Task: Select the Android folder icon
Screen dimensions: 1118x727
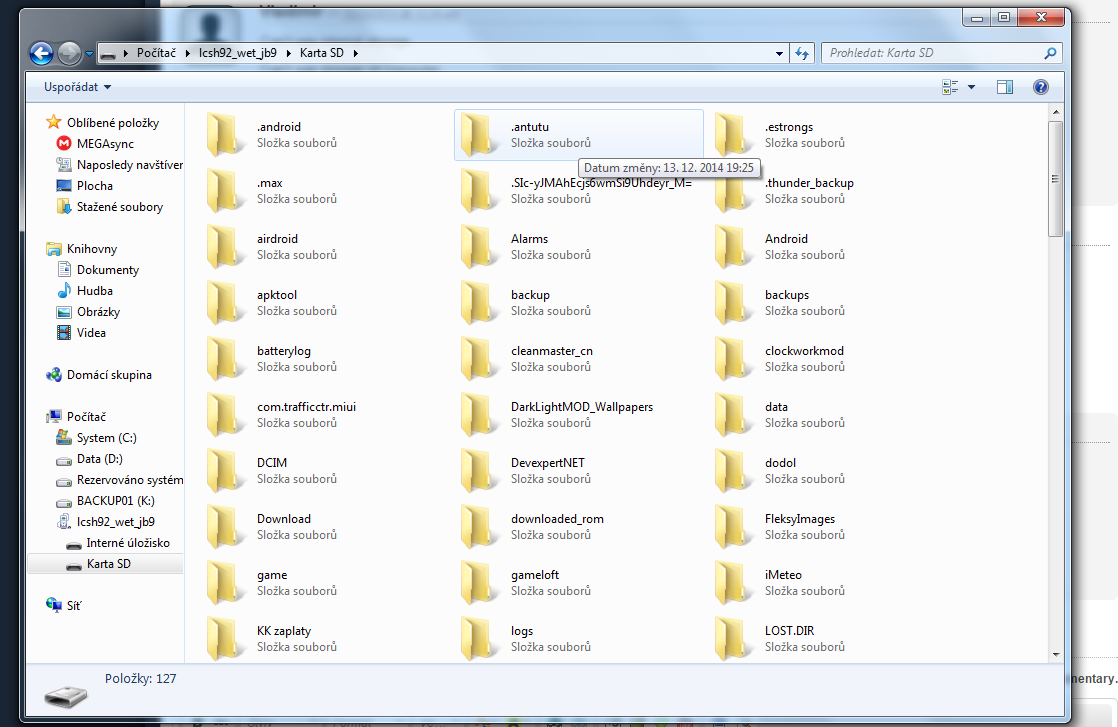Action: click(x=733, y=247)
